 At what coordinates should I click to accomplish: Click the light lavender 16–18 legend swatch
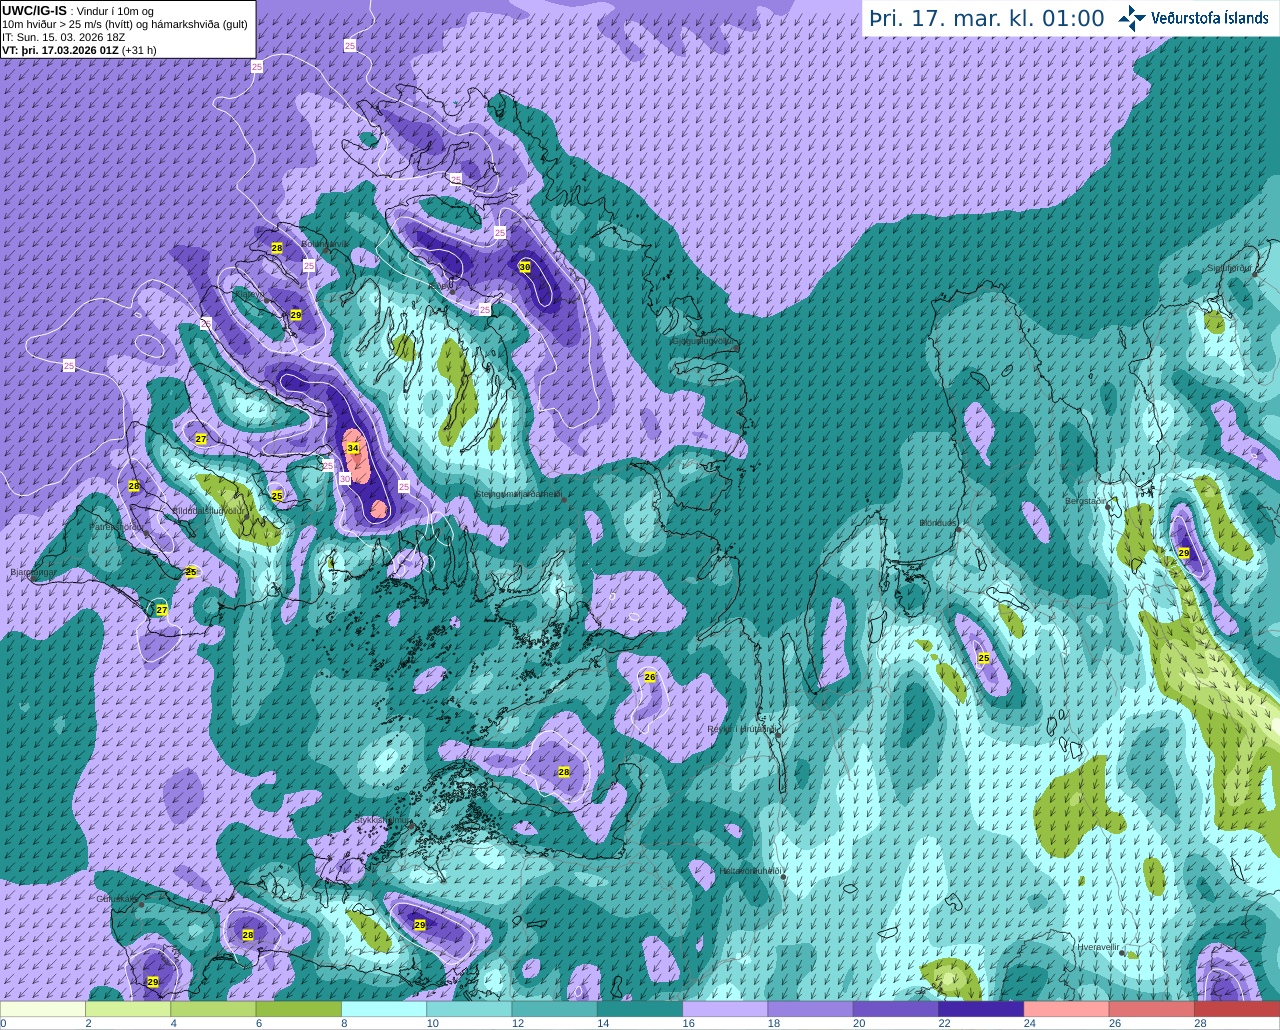tap(725, 1009)
